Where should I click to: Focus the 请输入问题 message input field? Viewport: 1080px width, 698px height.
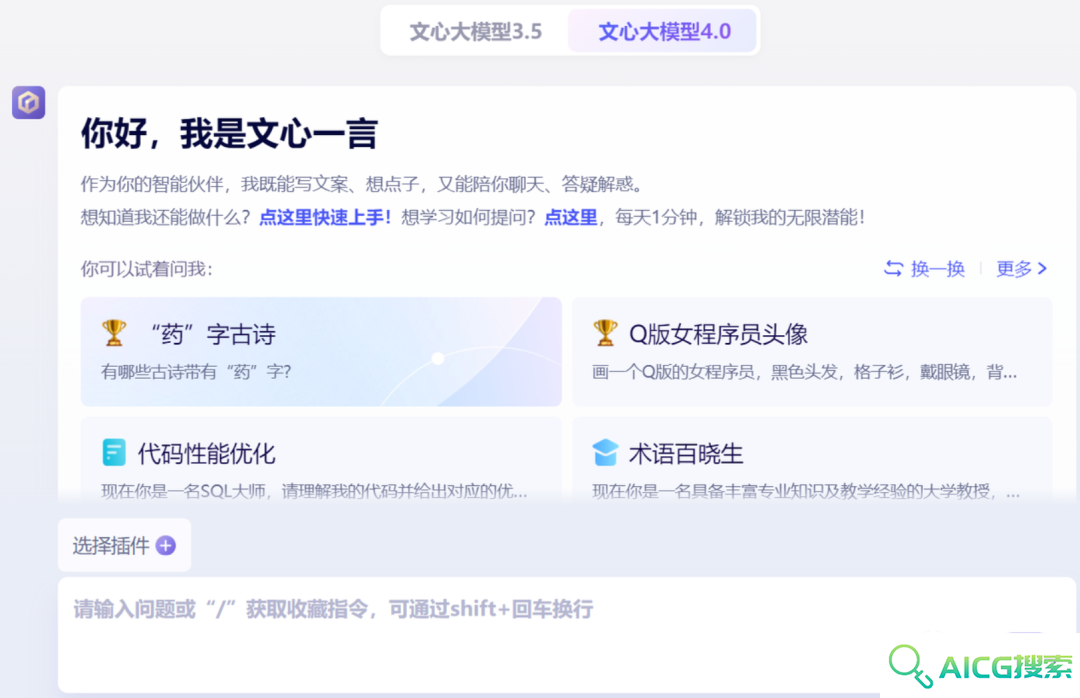[566, 634]
